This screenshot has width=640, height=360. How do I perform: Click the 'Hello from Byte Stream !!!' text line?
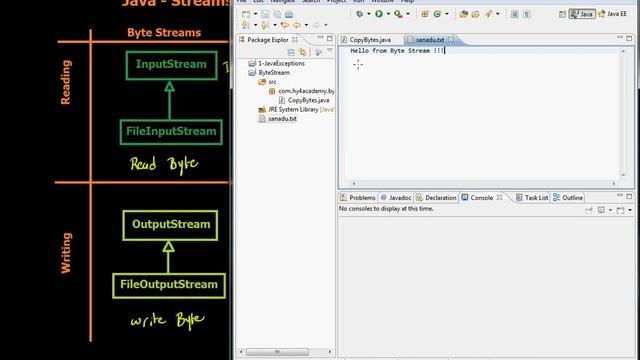397,51
